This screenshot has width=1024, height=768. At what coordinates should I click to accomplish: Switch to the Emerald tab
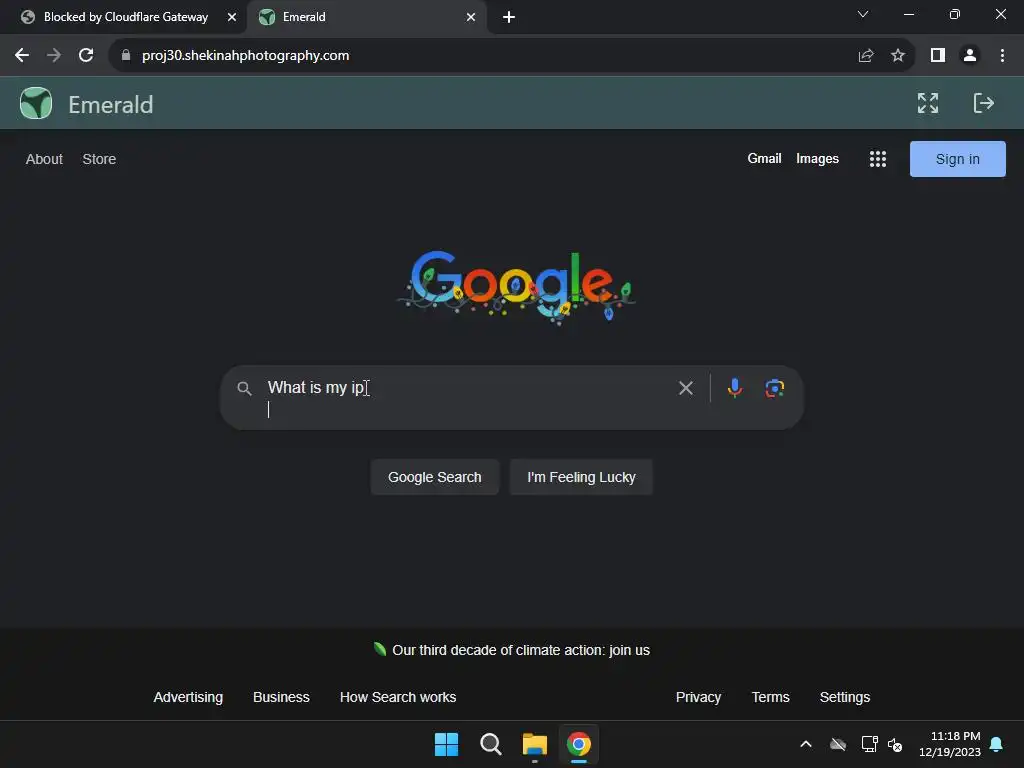(x=368, y=17)
